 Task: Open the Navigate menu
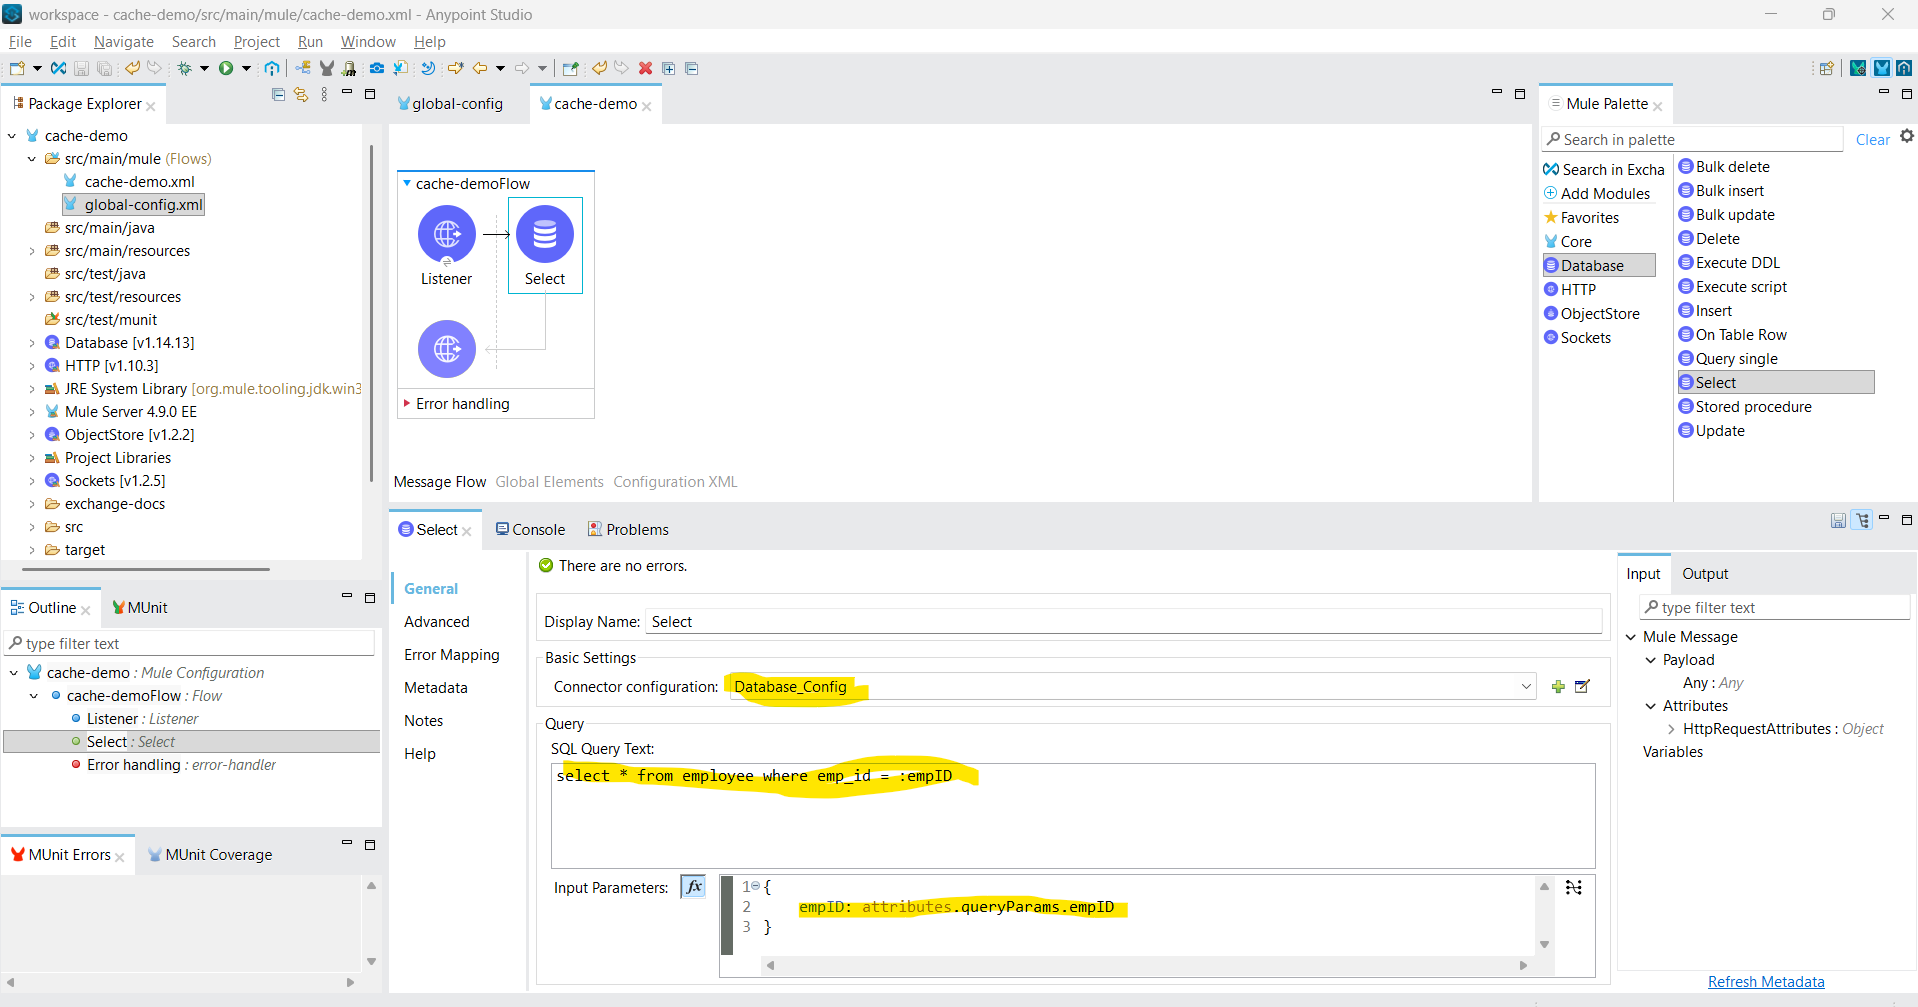(124, 42)
